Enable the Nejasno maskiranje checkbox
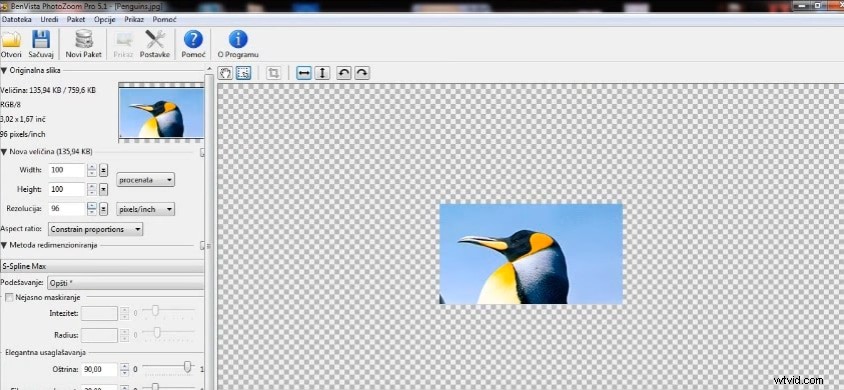Screen dimensions: 844x390 click(9, 297)
